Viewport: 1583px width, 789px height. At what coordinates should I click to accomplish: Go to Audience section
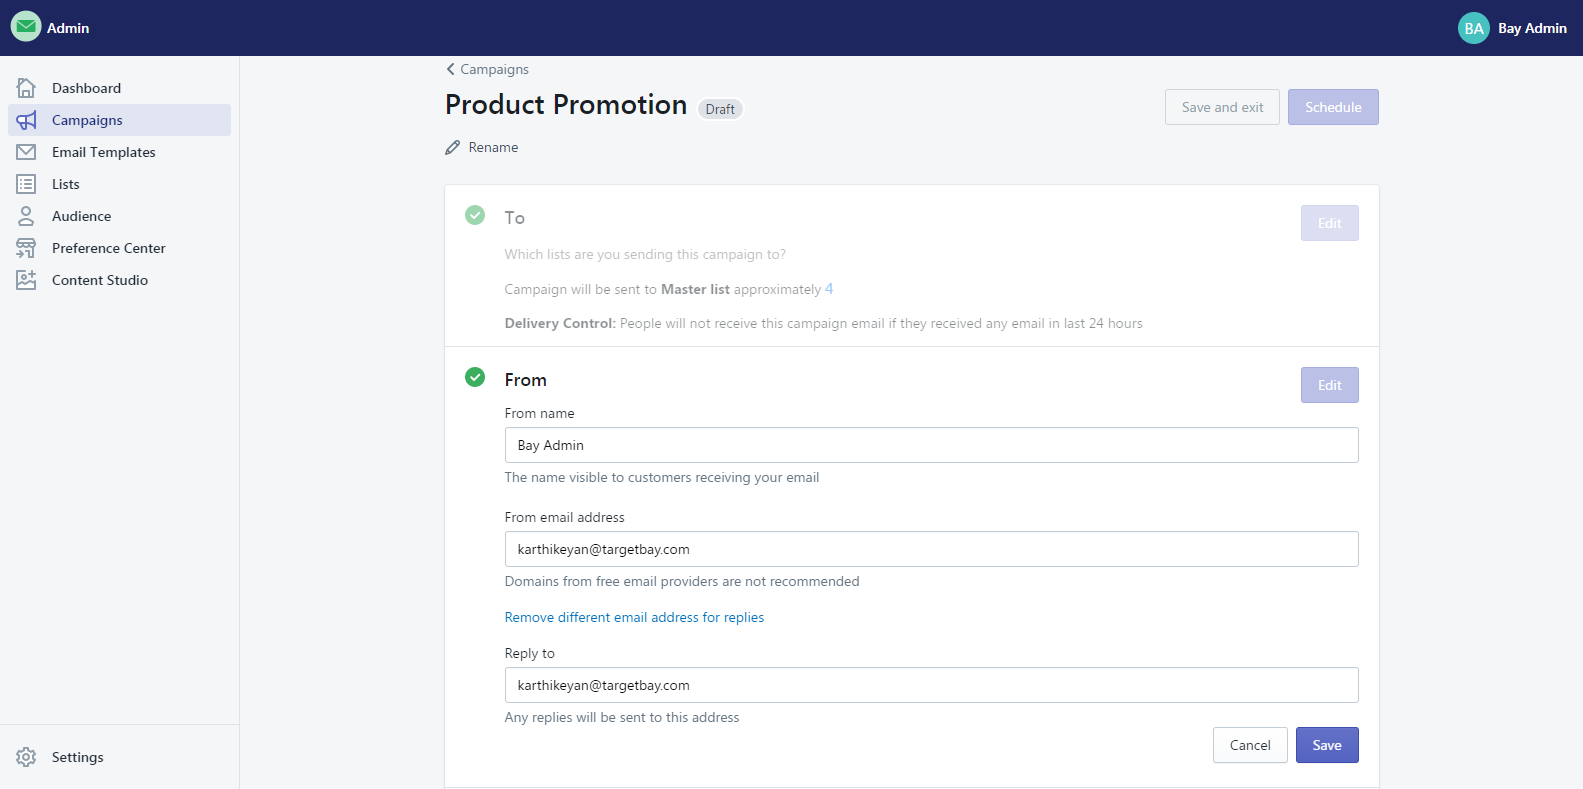click(x=119, y=216)
